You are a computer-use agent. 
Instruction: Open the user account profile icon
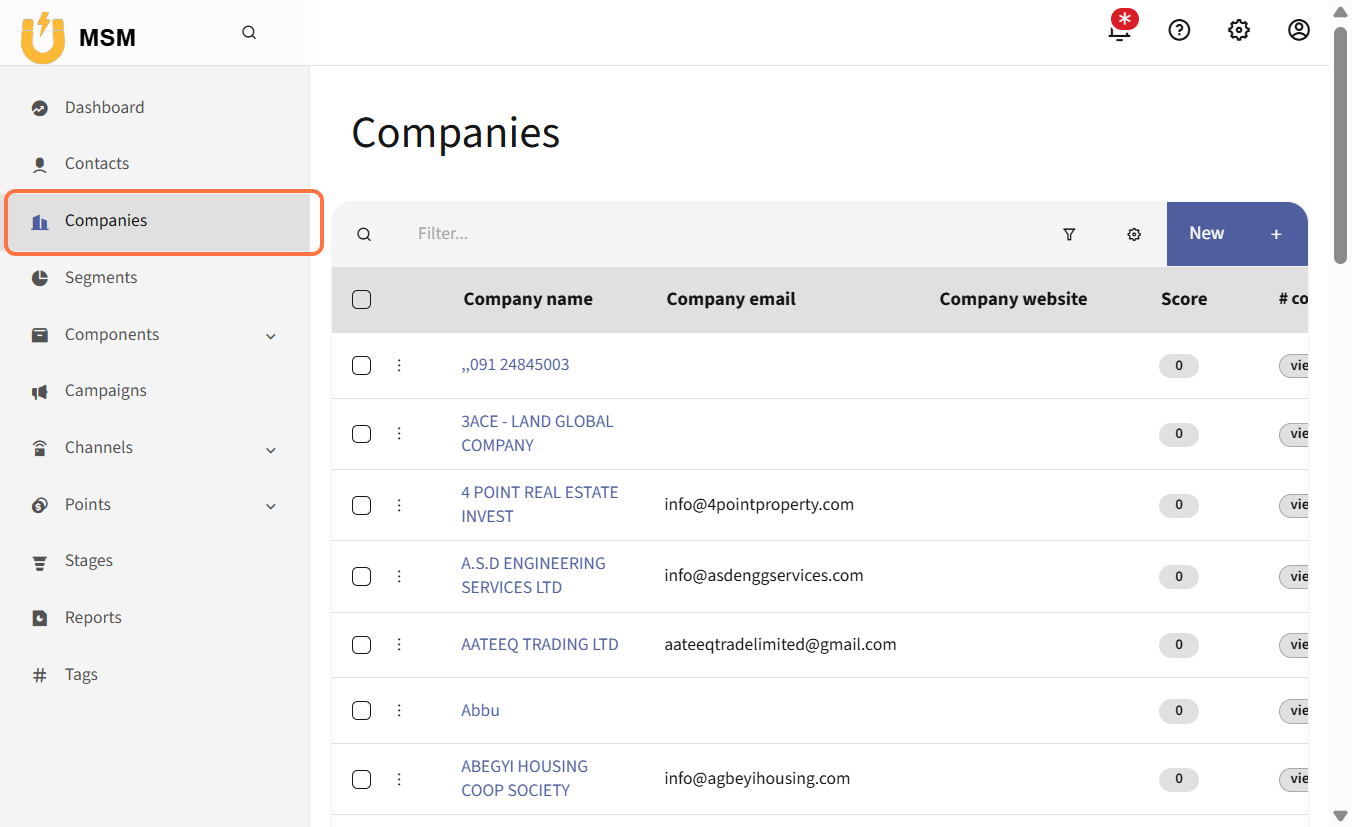(x=1298, y=30)
